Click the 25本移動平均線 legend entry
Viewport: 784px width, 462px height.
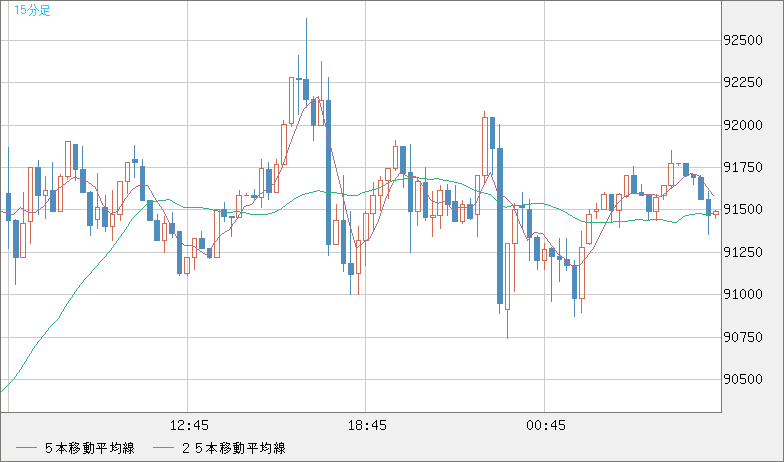tap(219, 448)
